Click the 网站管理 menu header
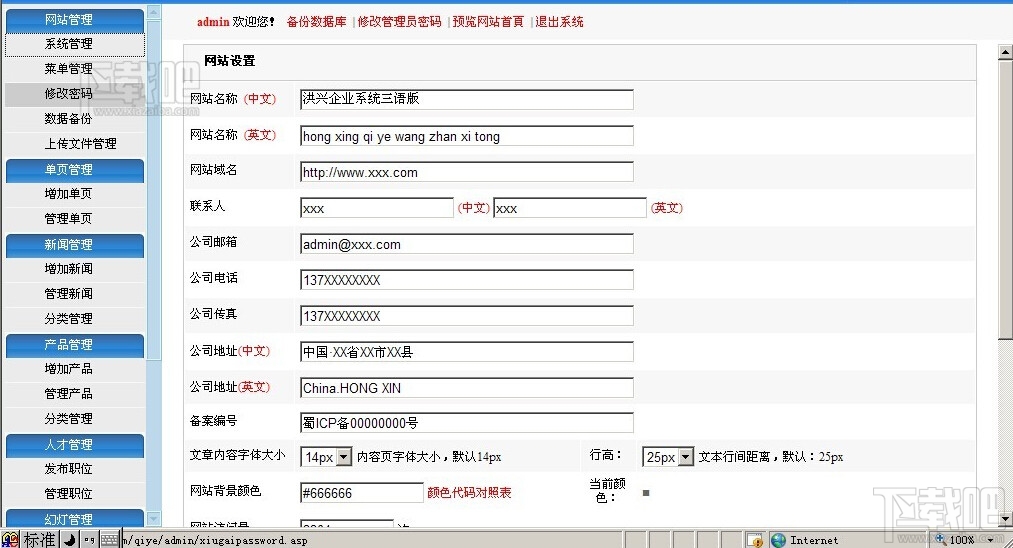Viewport: 1013px width, 548px height. (x=75, y=20)
